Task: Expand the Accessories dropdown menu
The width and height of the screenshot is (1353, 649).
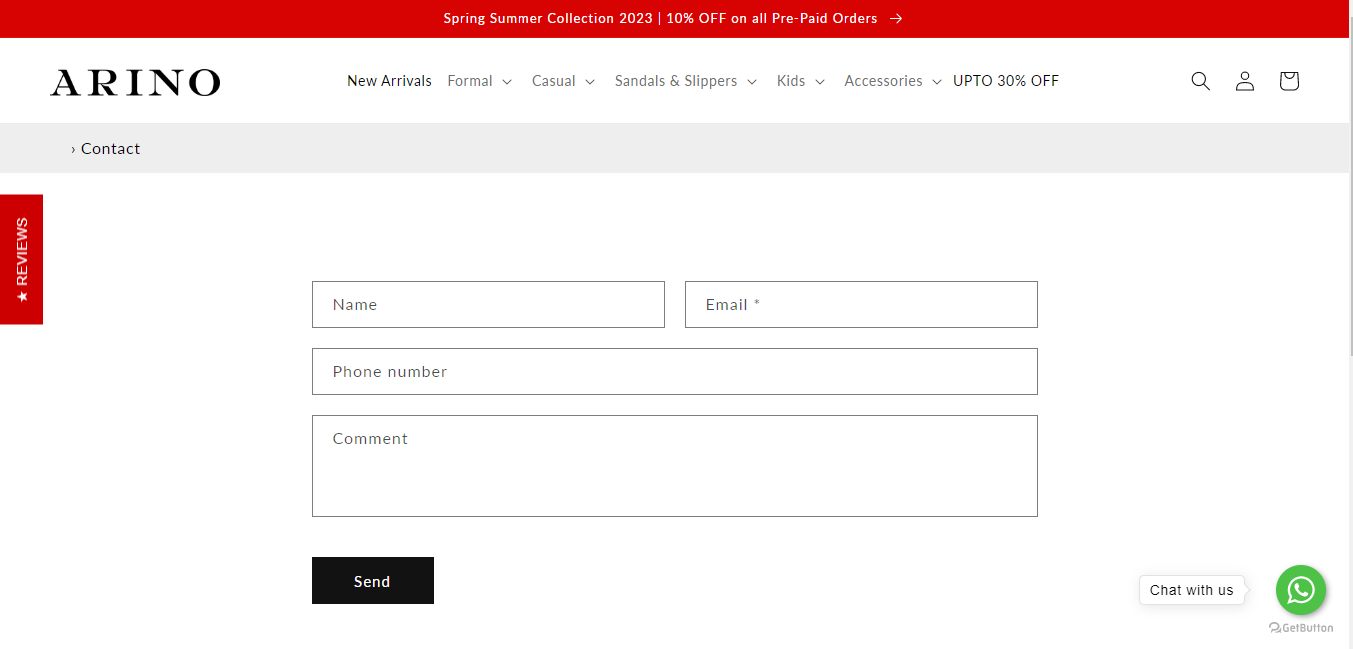Action: click(893, 81)
